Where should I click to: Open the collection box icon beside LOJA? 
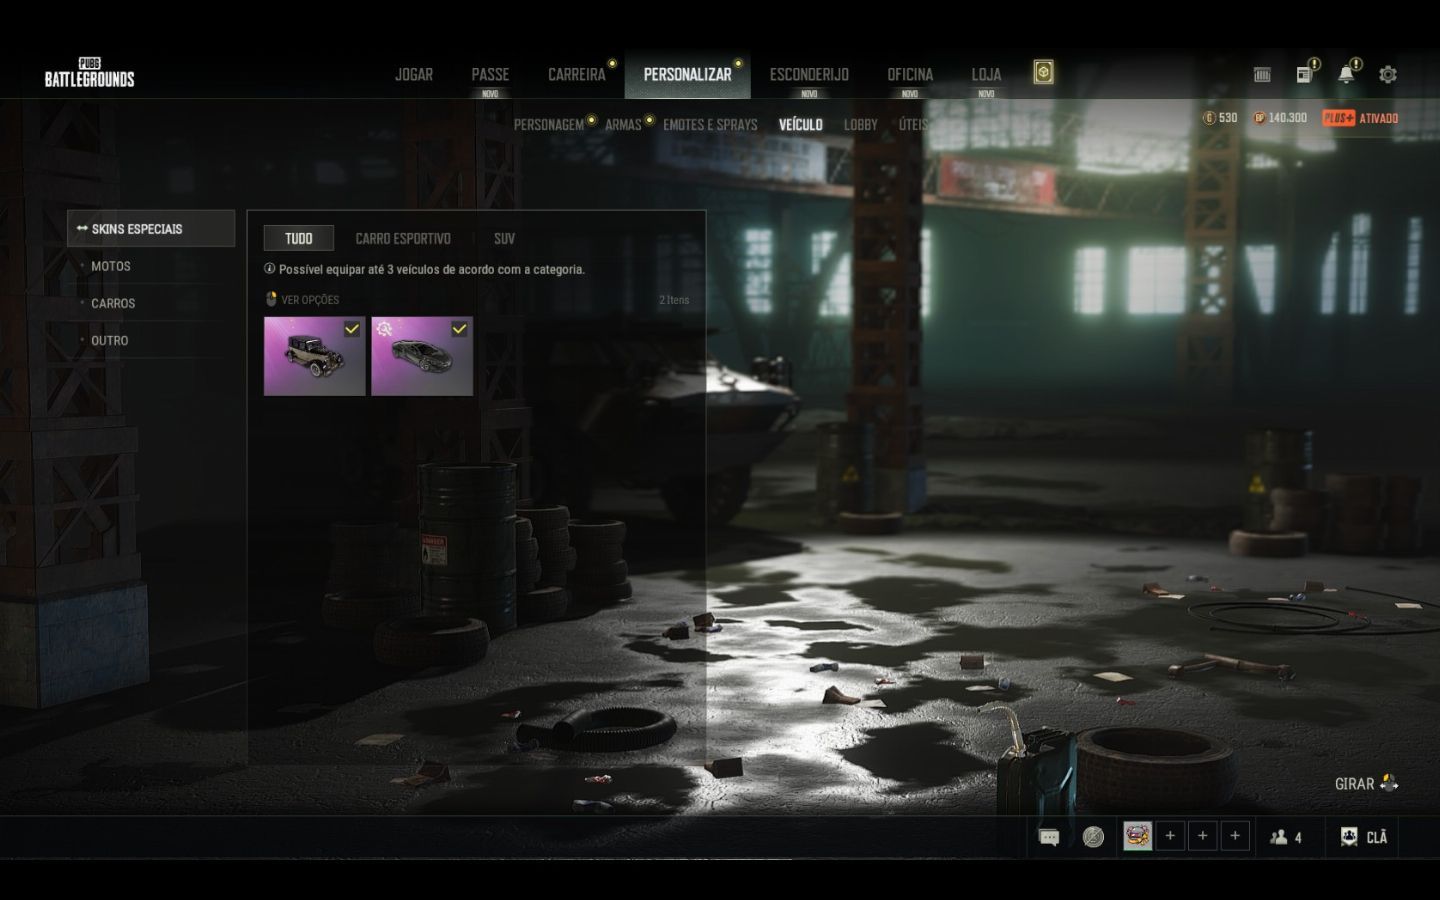1043,73
